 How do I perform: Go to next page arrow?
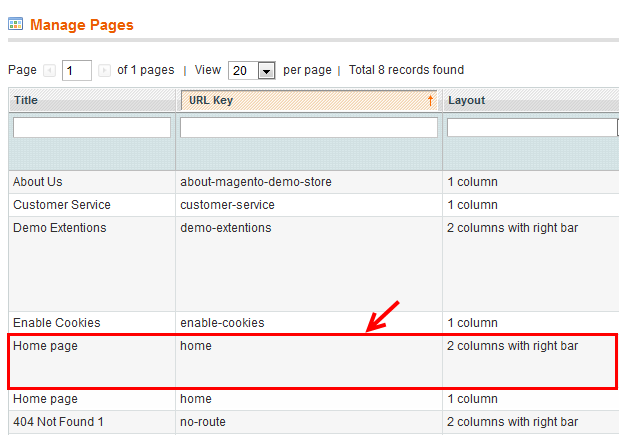(x=104, y=71)
